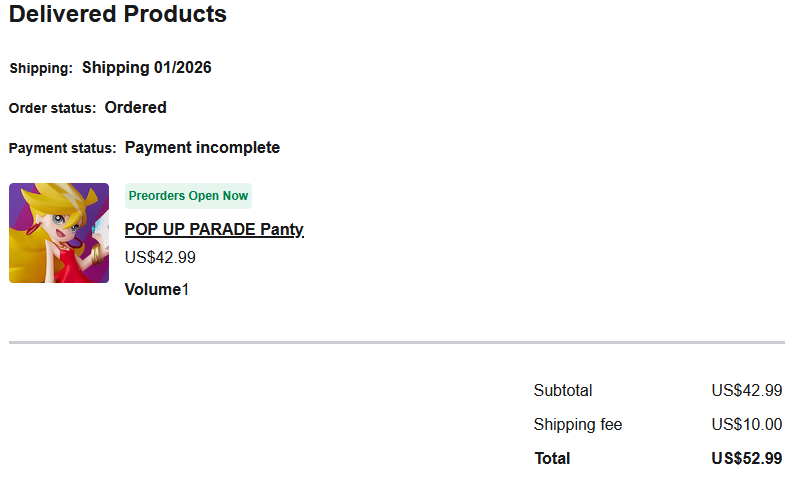This screenshot has height=495, width=793.
Task: Click the Subtotal label in summary
Action: click(563, 391)
